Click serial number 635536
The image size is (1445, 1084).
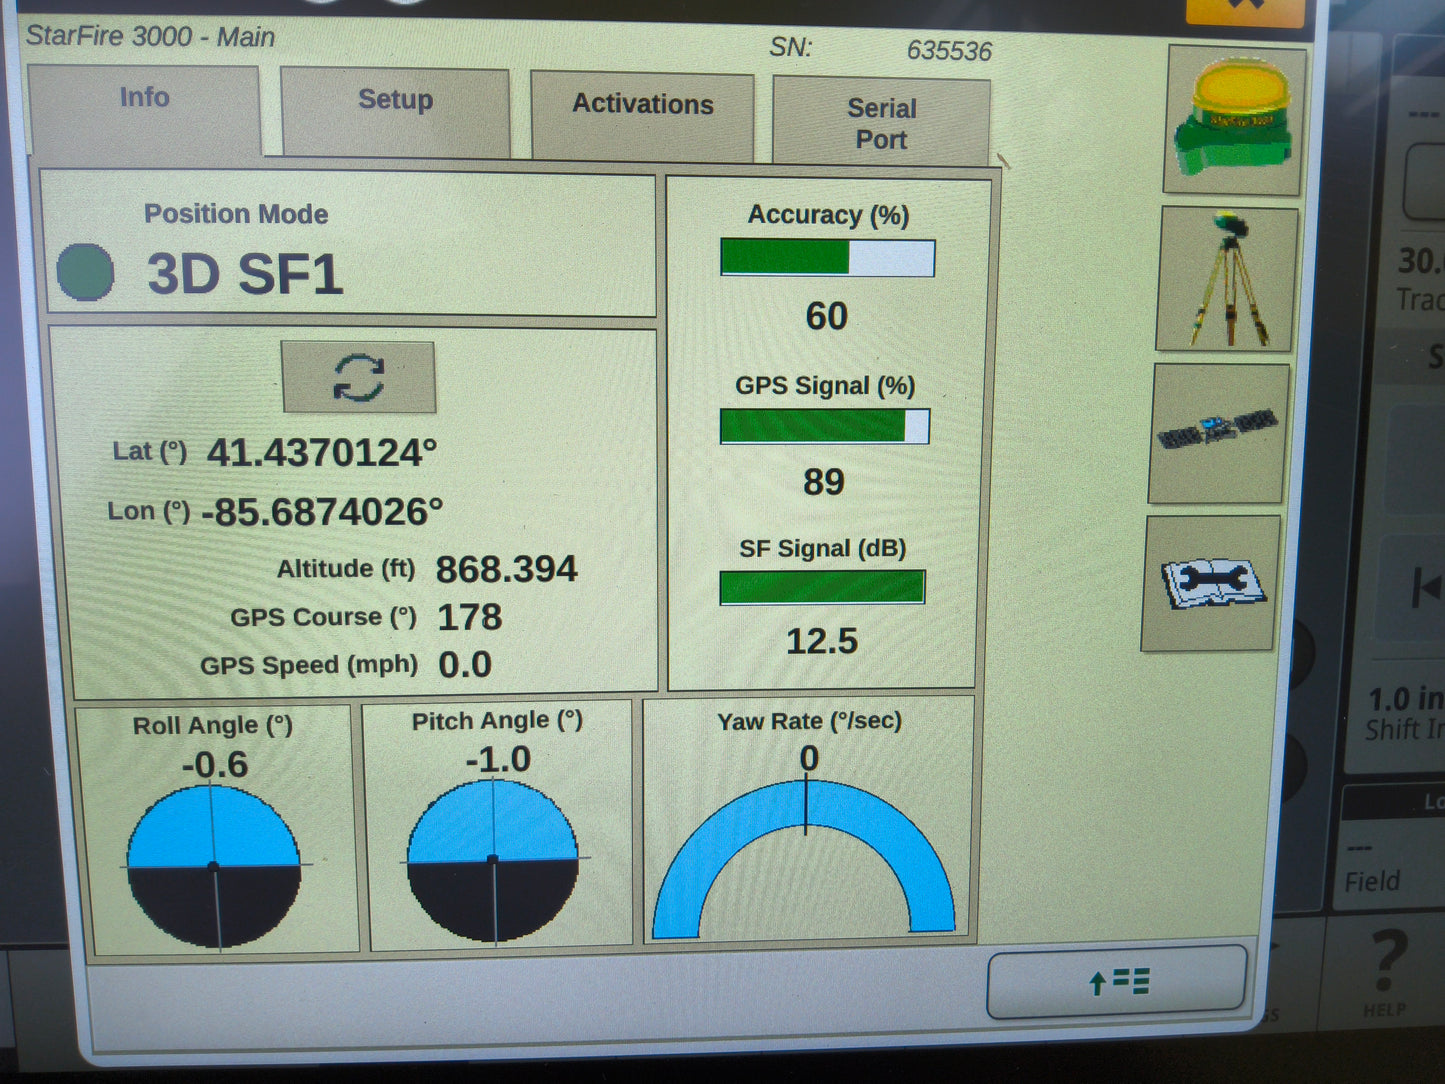(x=949, y=51)
